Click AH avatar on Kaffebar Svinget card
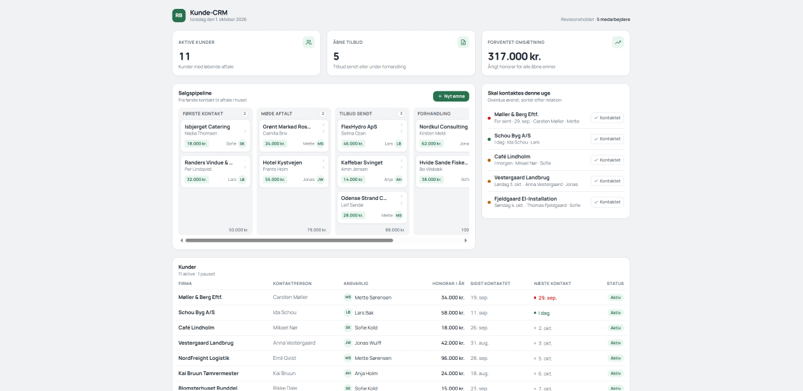This screenshot has height=391, width=803. [x=399, y=180]
